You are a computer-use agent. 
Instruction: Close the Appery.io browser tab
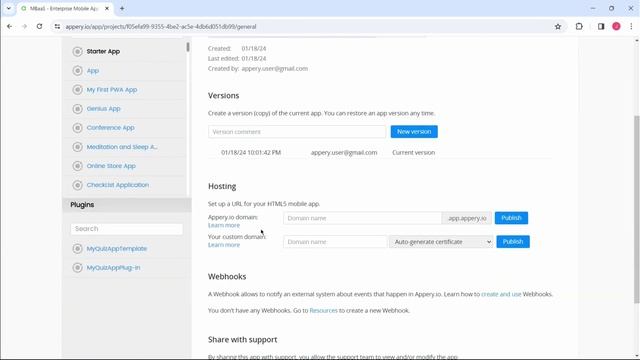(107, 8)
